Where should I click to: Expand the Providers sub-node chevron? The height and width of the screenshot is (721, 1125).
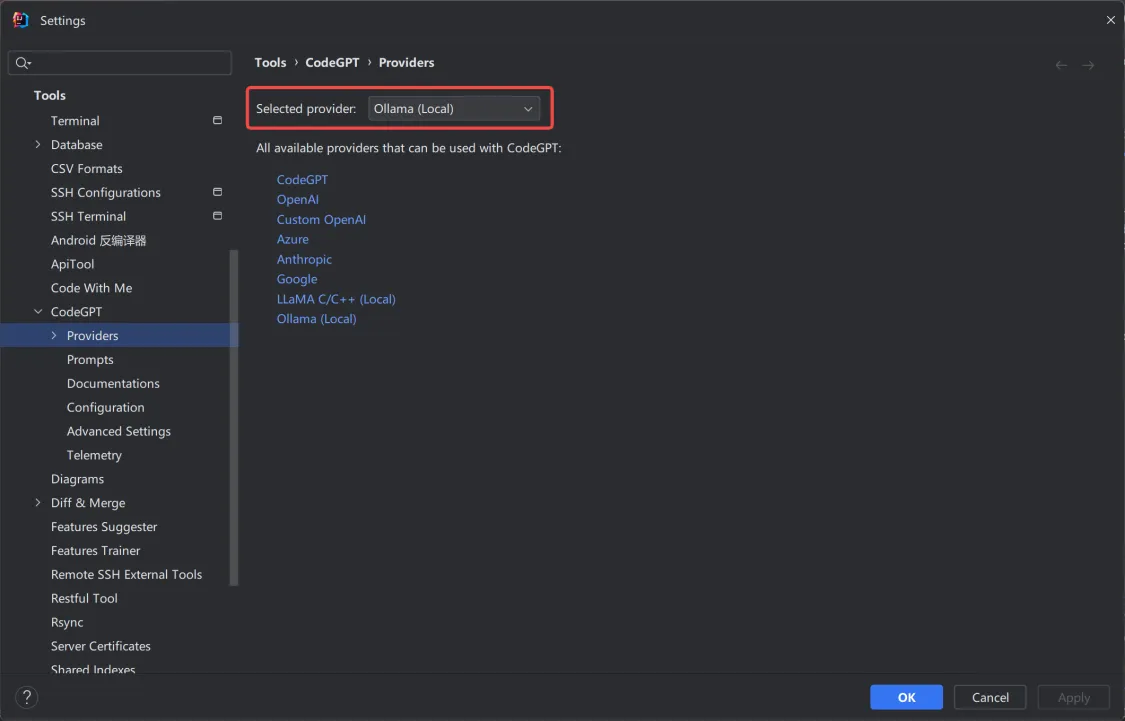pos(54,336)
